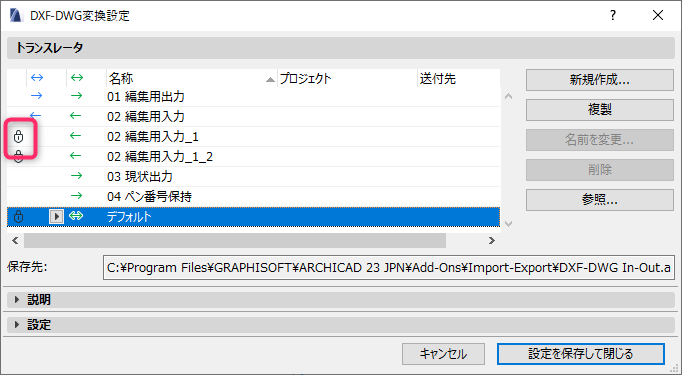Sort by blue bidirectional arrow column header
The image size is (682, 375).
coord(37,78)
